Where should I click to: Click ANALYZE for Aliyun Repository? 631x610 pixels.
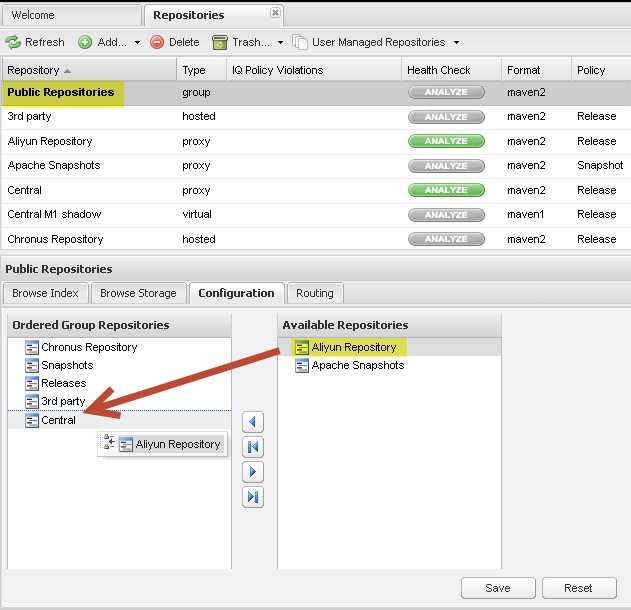(x=446, y=141)
